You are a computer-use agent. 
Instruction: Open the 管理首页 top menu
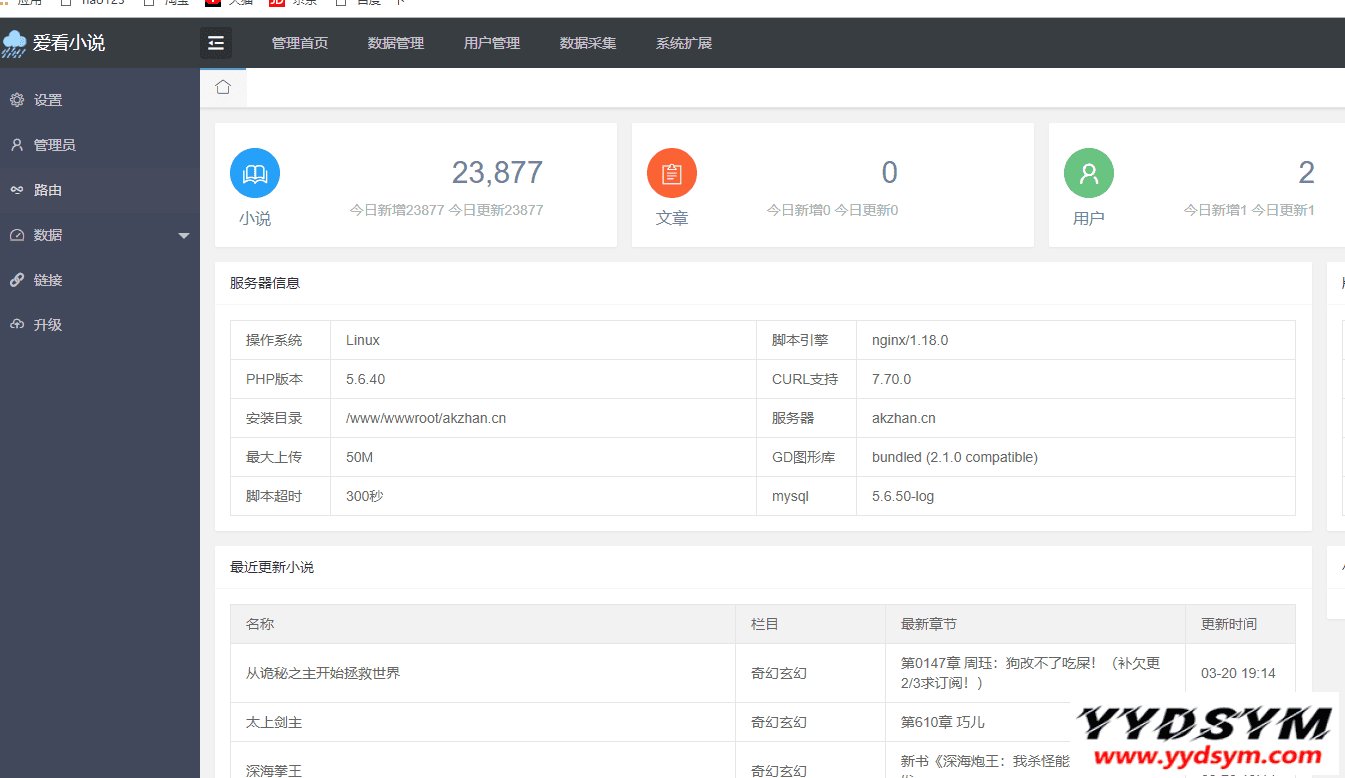click(300, 43)
